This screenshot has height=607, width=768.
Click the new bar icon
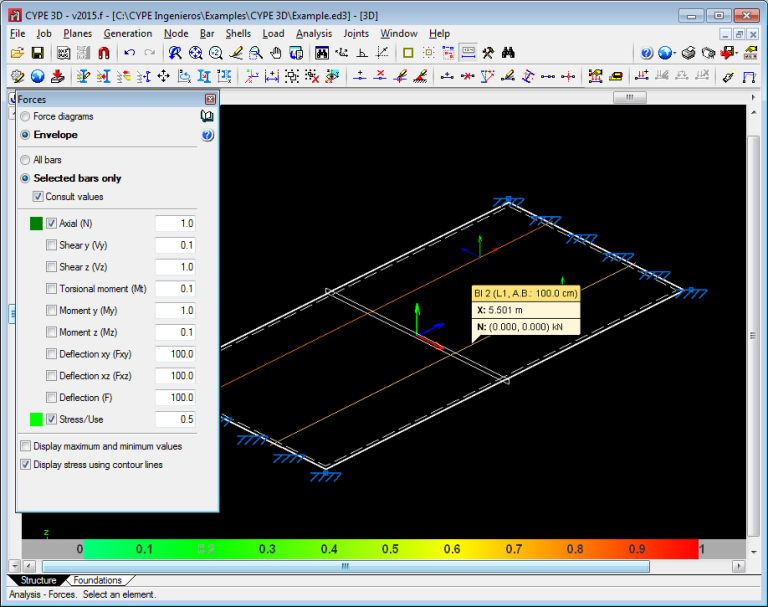click(x=447, y=76)
